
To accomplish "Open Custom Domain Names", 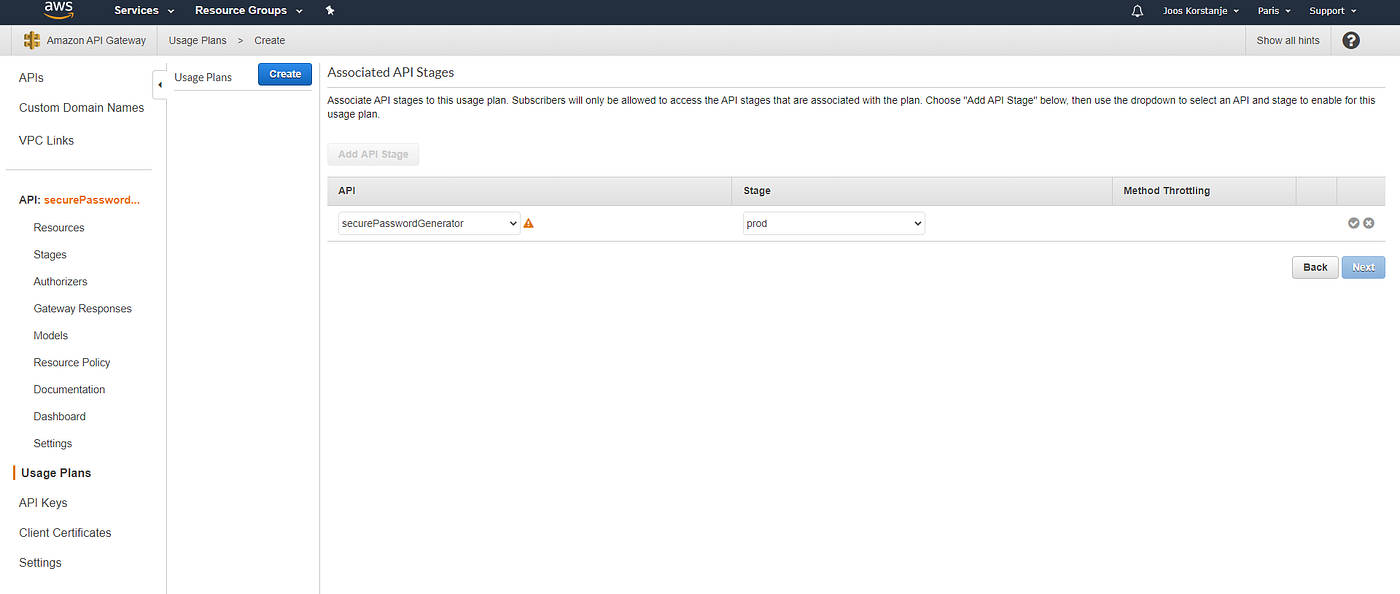I will tap(81, 108).
